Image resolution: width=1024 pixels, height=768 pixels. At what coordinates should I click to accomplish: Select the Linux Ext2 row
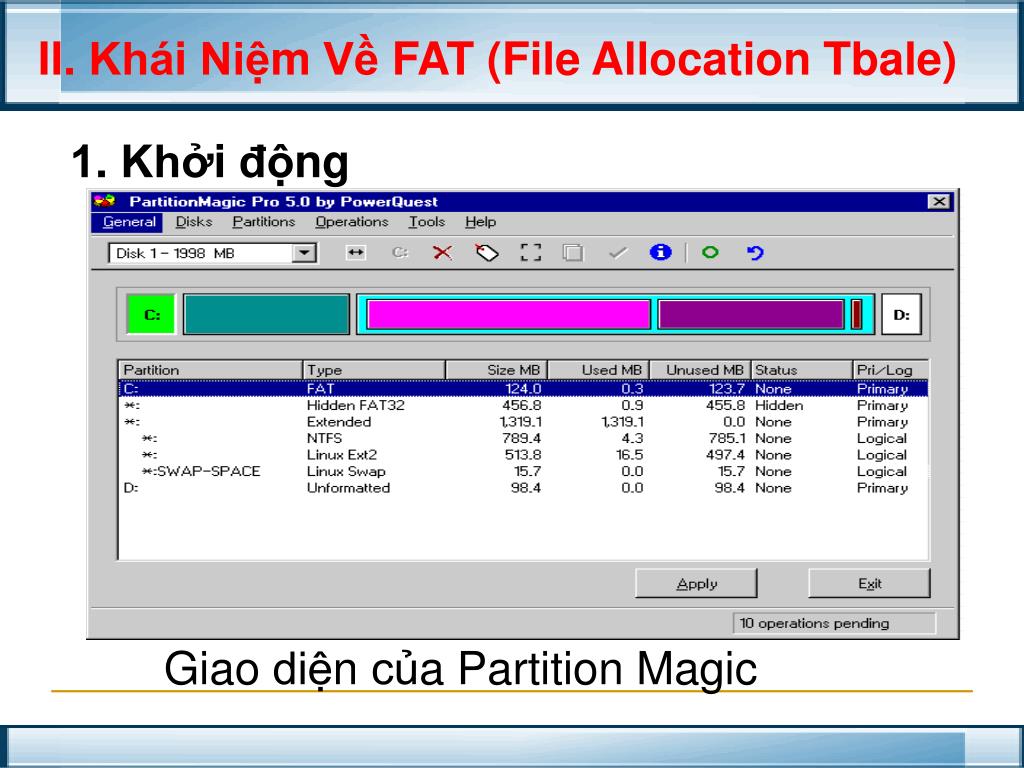pos(523,455)
